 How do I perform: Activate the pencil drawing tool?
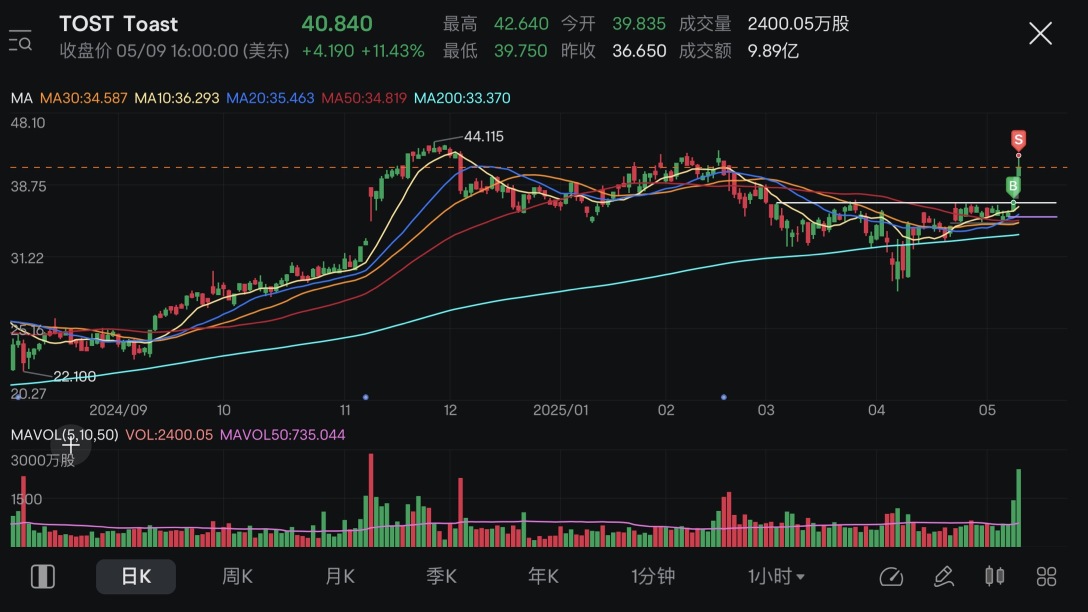[x=943, y=576]
